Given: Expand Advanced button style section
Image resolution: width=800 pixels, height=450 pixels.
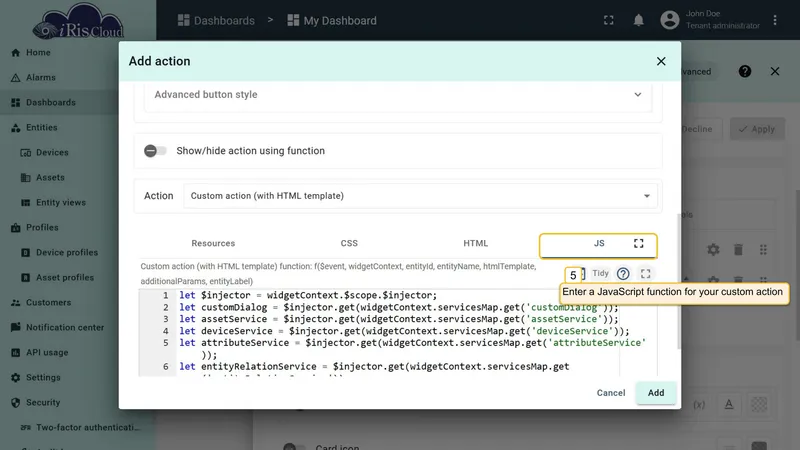Looking at the screenshot, I should pos(397,95).
